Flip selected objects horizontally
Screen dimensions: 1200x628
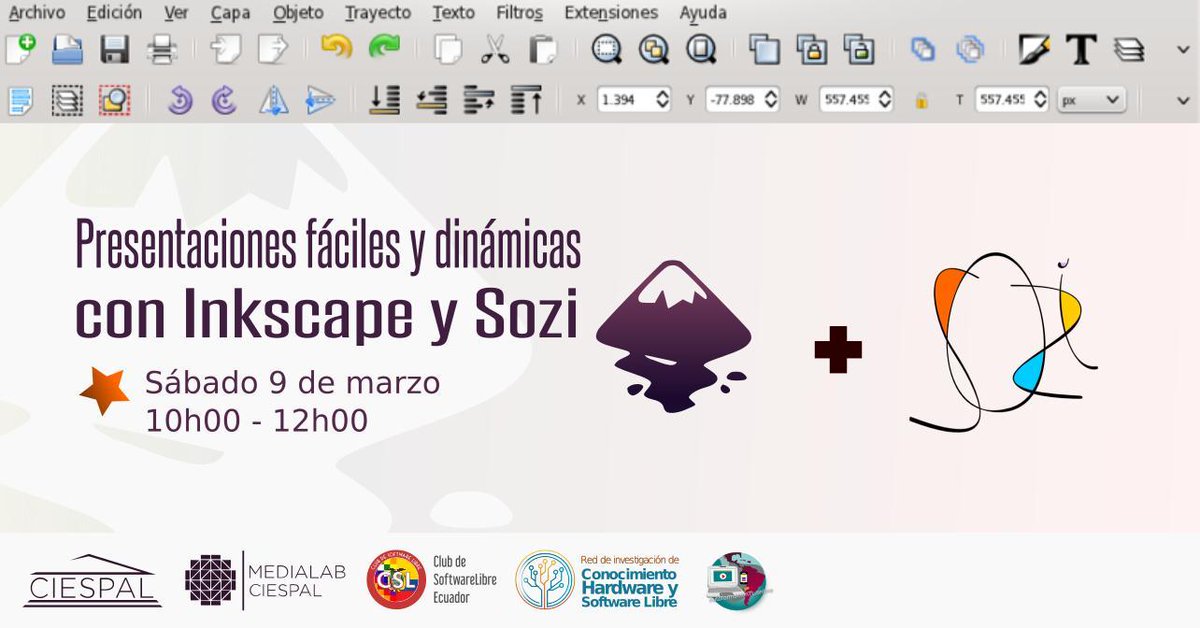[273, 100]
